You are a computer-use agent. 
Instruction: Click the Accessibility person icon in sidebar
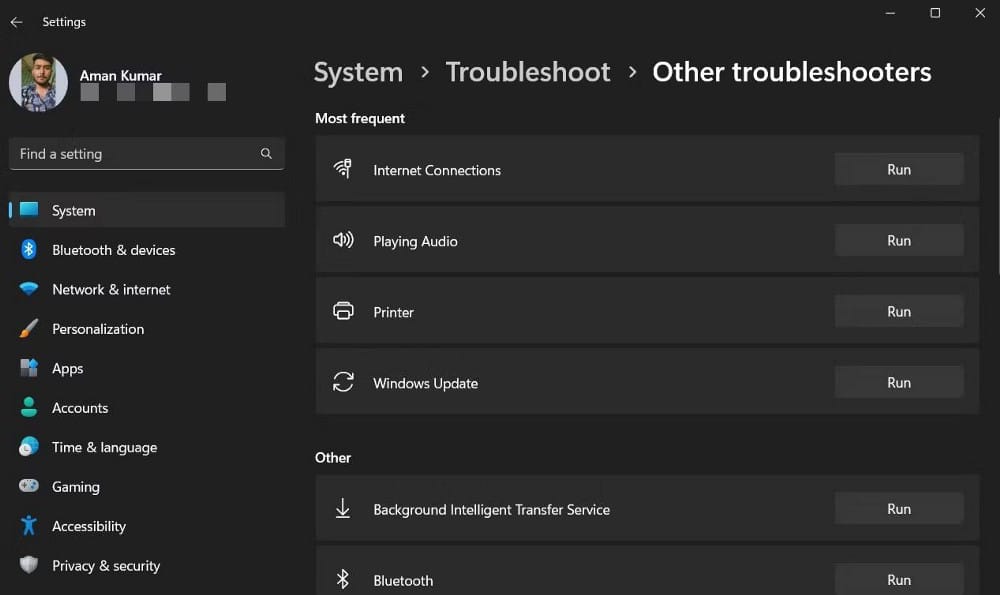27,526
